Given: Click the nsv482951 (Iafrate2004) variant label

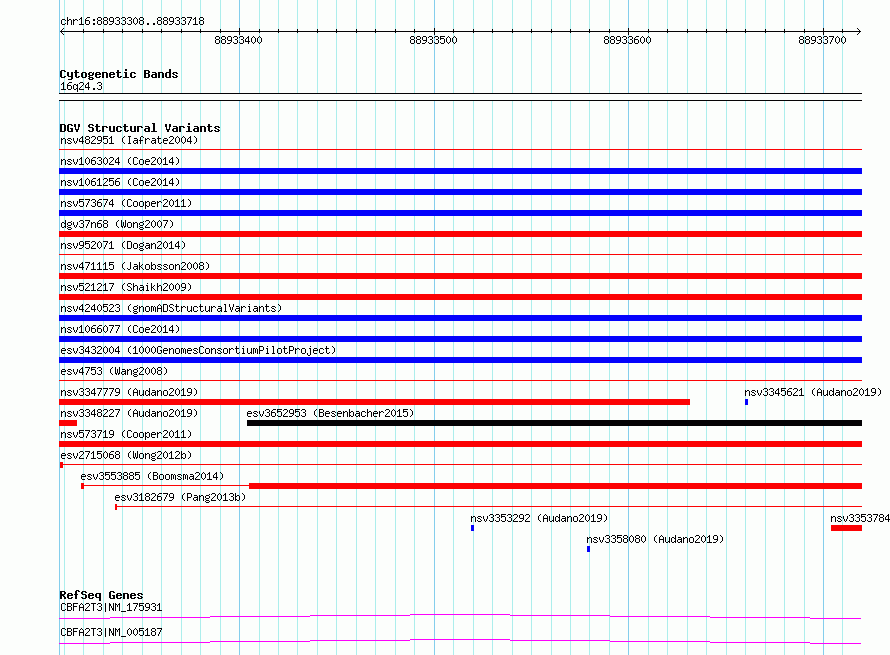Looking at the screenshot, I should click(129, 140).
